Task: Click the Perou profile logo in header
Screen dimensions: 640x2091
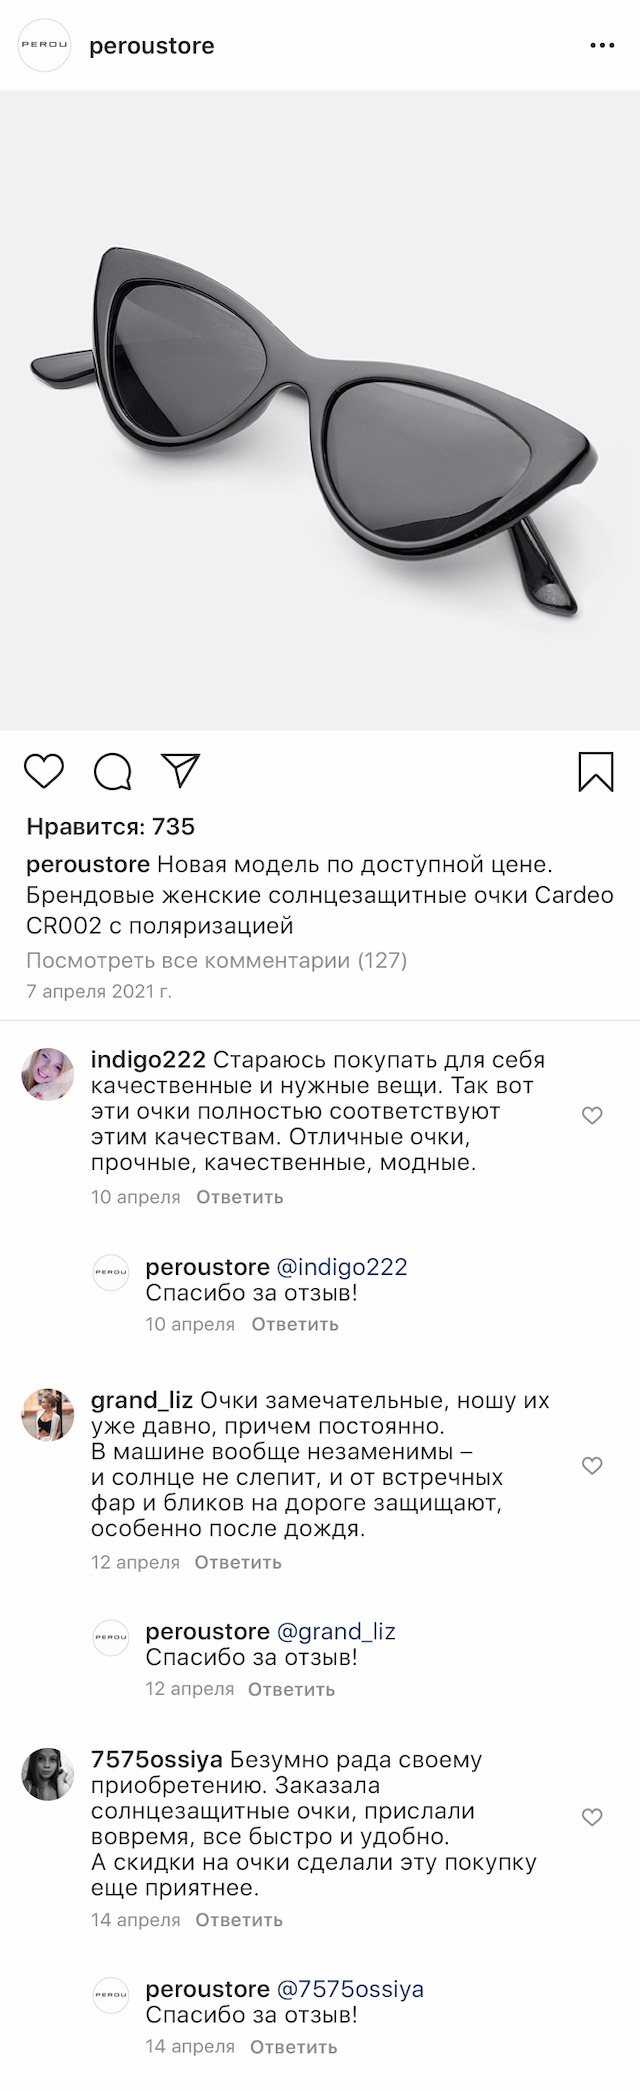Action: pos(45,46)
